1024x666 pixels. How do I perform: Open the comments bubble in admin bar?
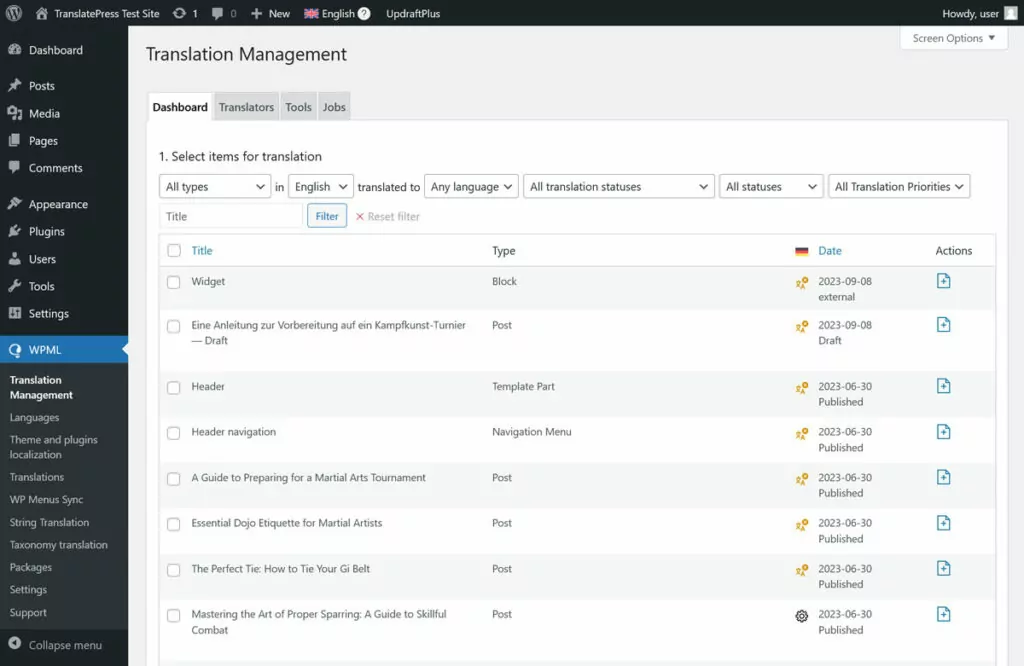click(223, 13)
